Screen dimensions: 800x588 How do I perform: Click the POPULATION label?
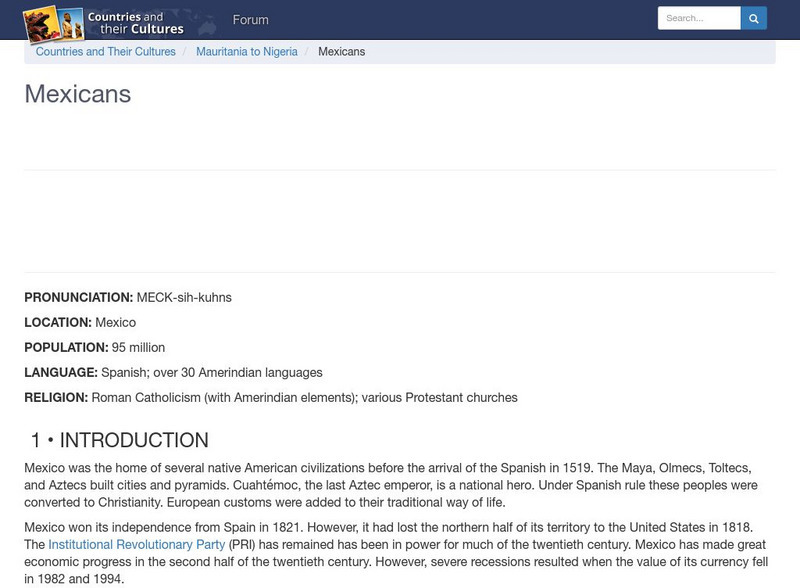coord(66,347)
